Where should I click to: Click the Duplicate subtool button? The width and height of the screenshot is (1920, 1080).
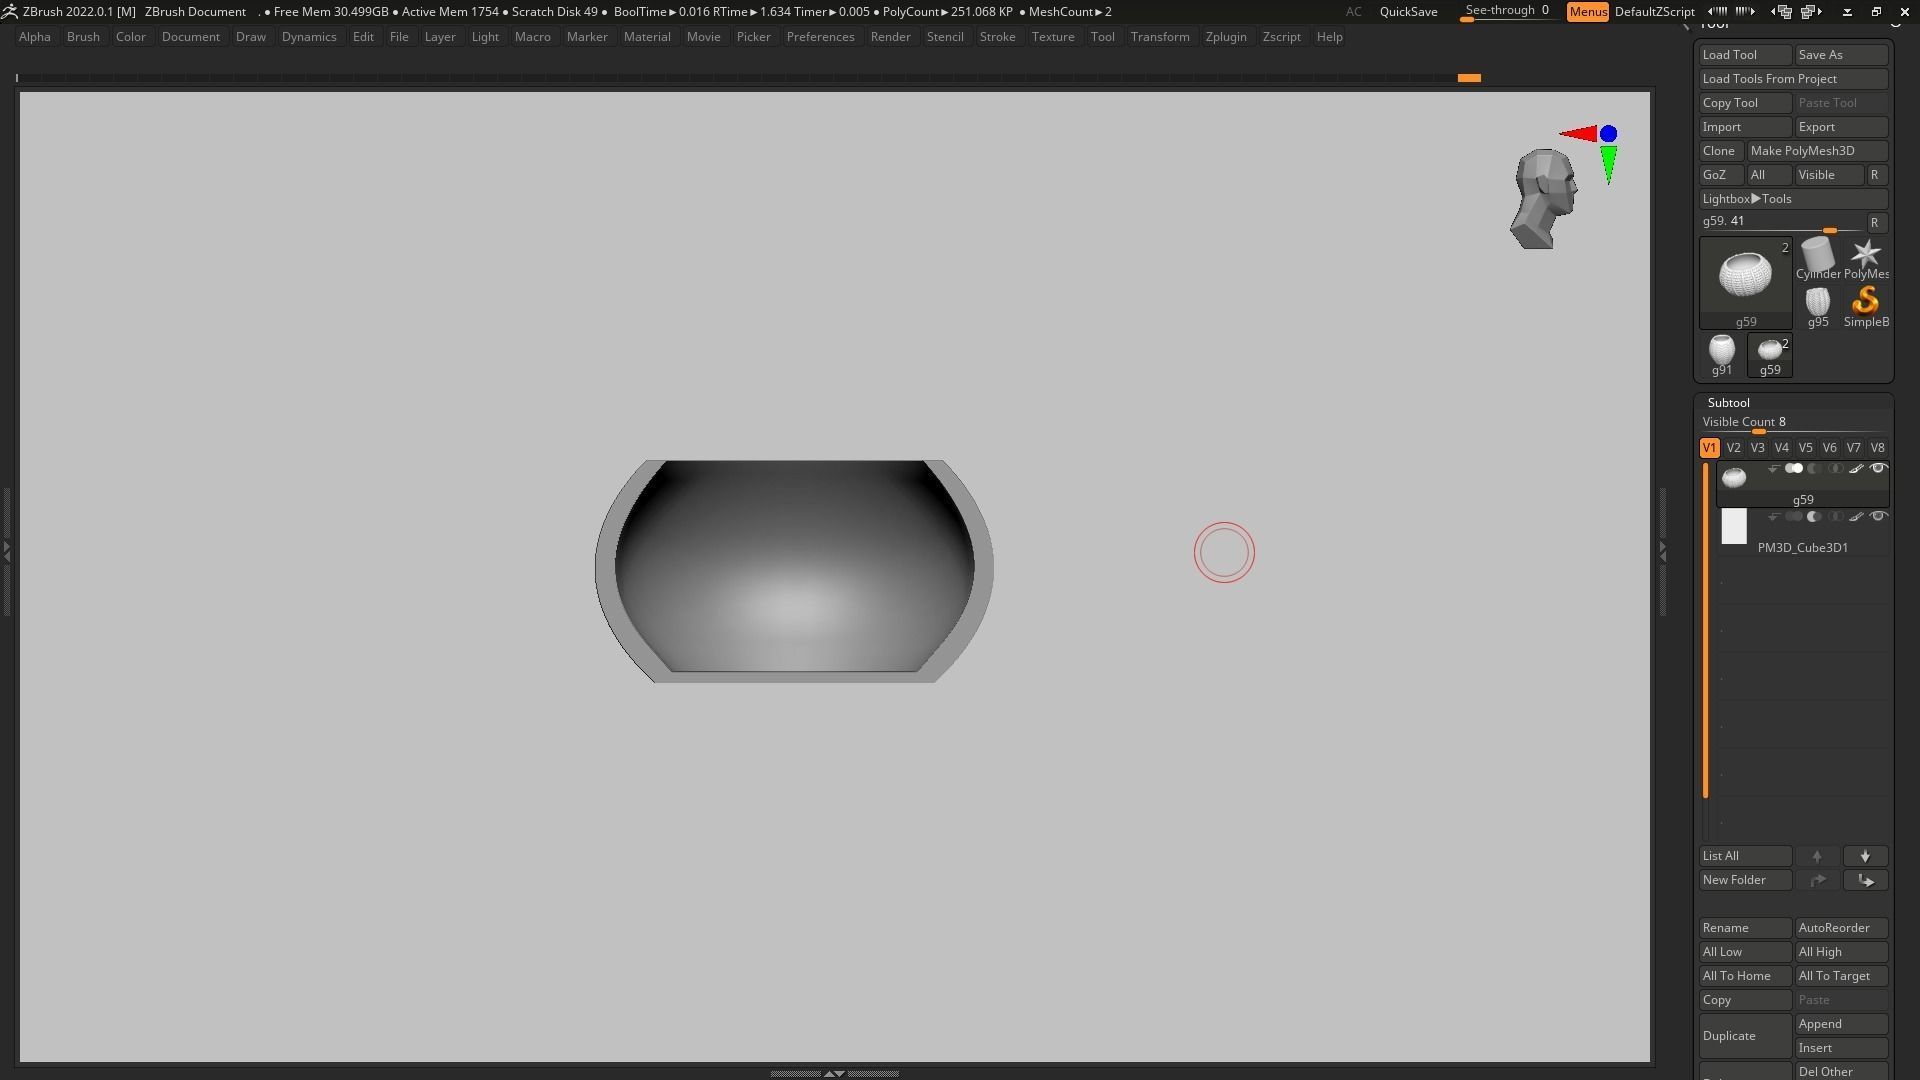coord(1744,1036)
